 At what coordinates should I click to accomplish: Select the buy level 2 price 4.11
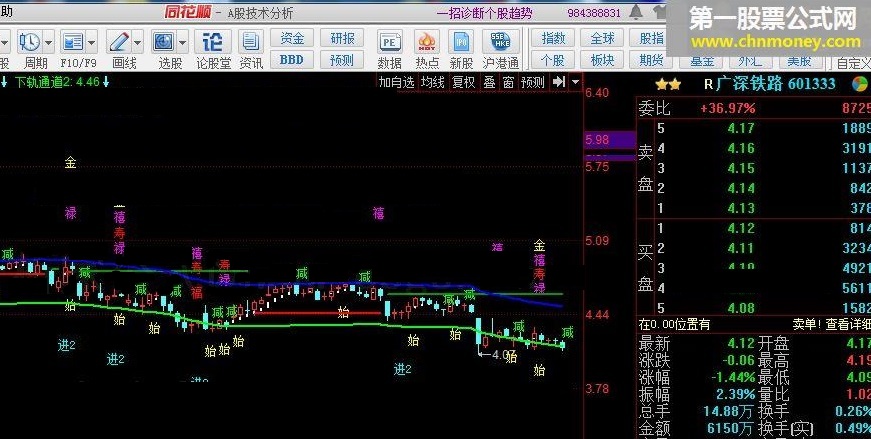coord(741,248)
